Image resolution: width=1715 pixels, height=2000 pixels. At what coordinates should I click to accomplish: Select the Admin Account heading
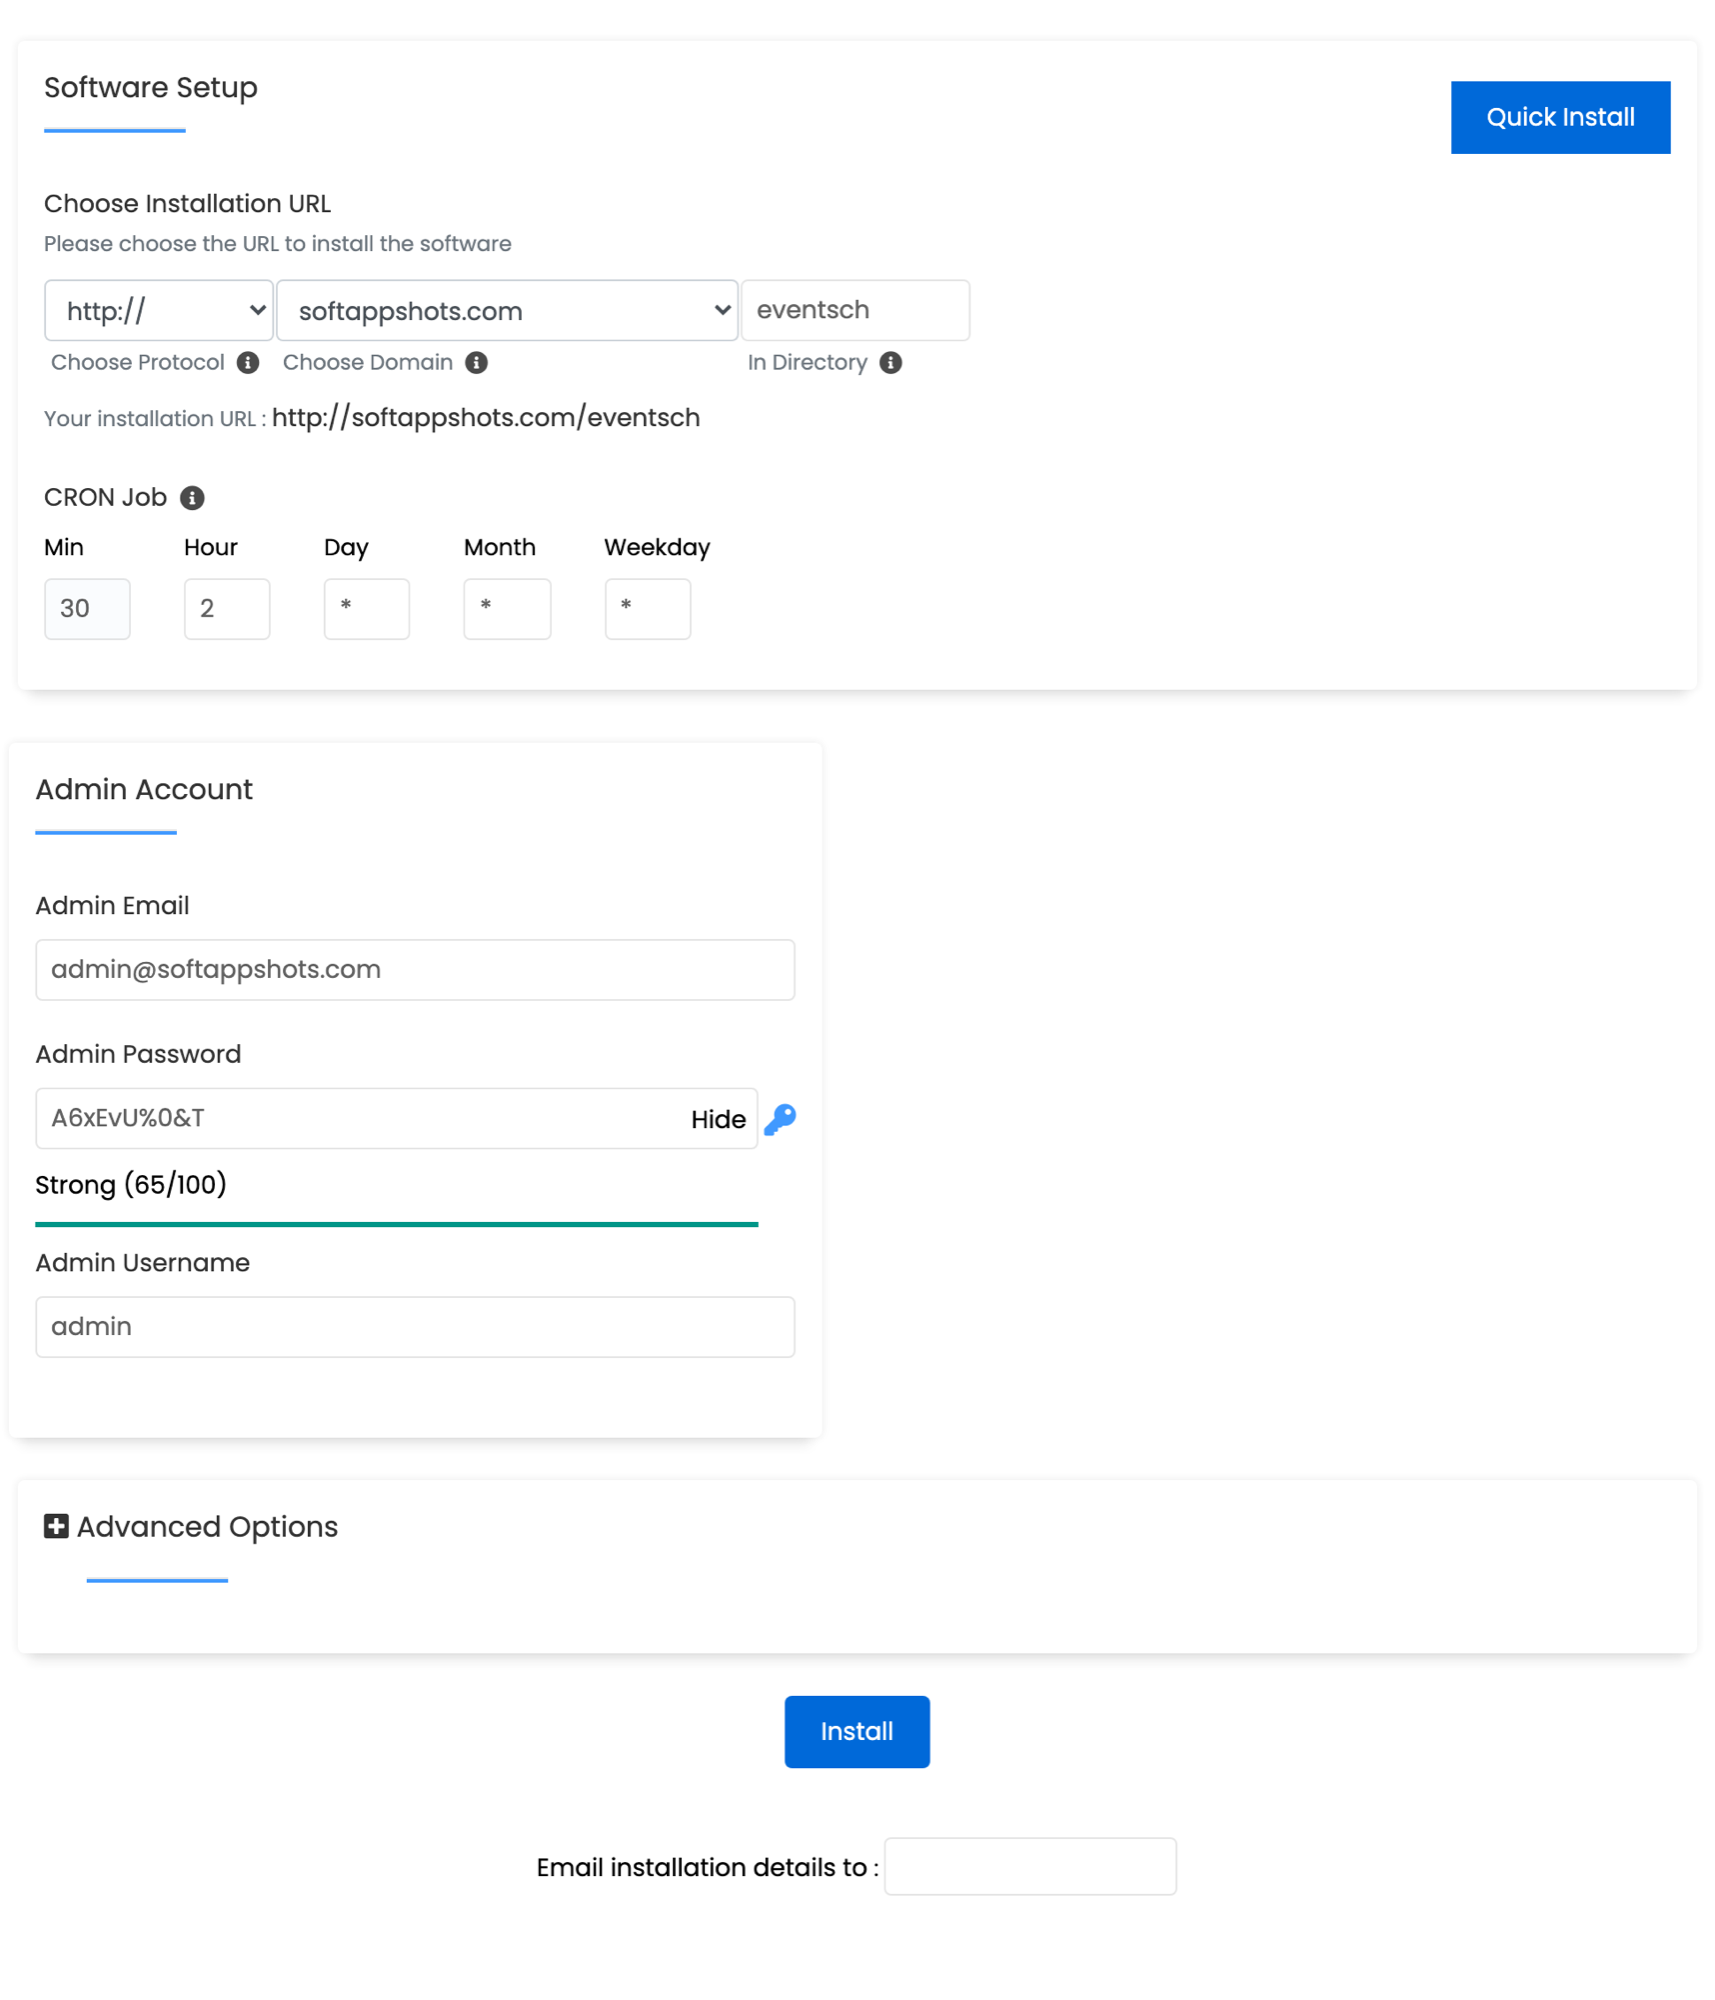[144, 789]
